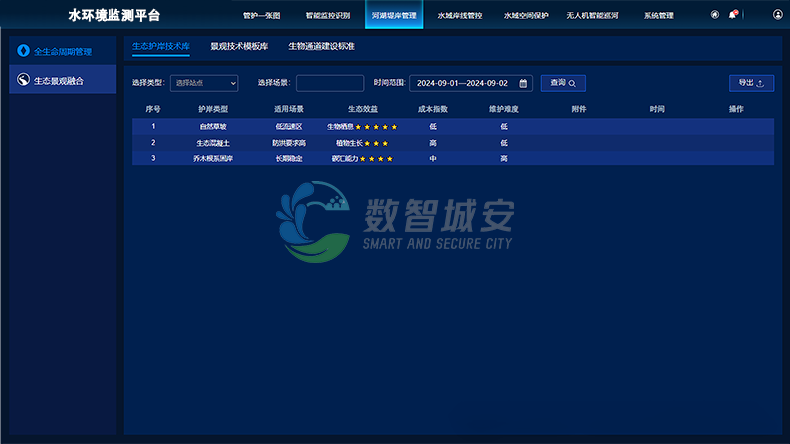
Task: Switch to 景观技术模板库 tab
Action: (239, 46)
